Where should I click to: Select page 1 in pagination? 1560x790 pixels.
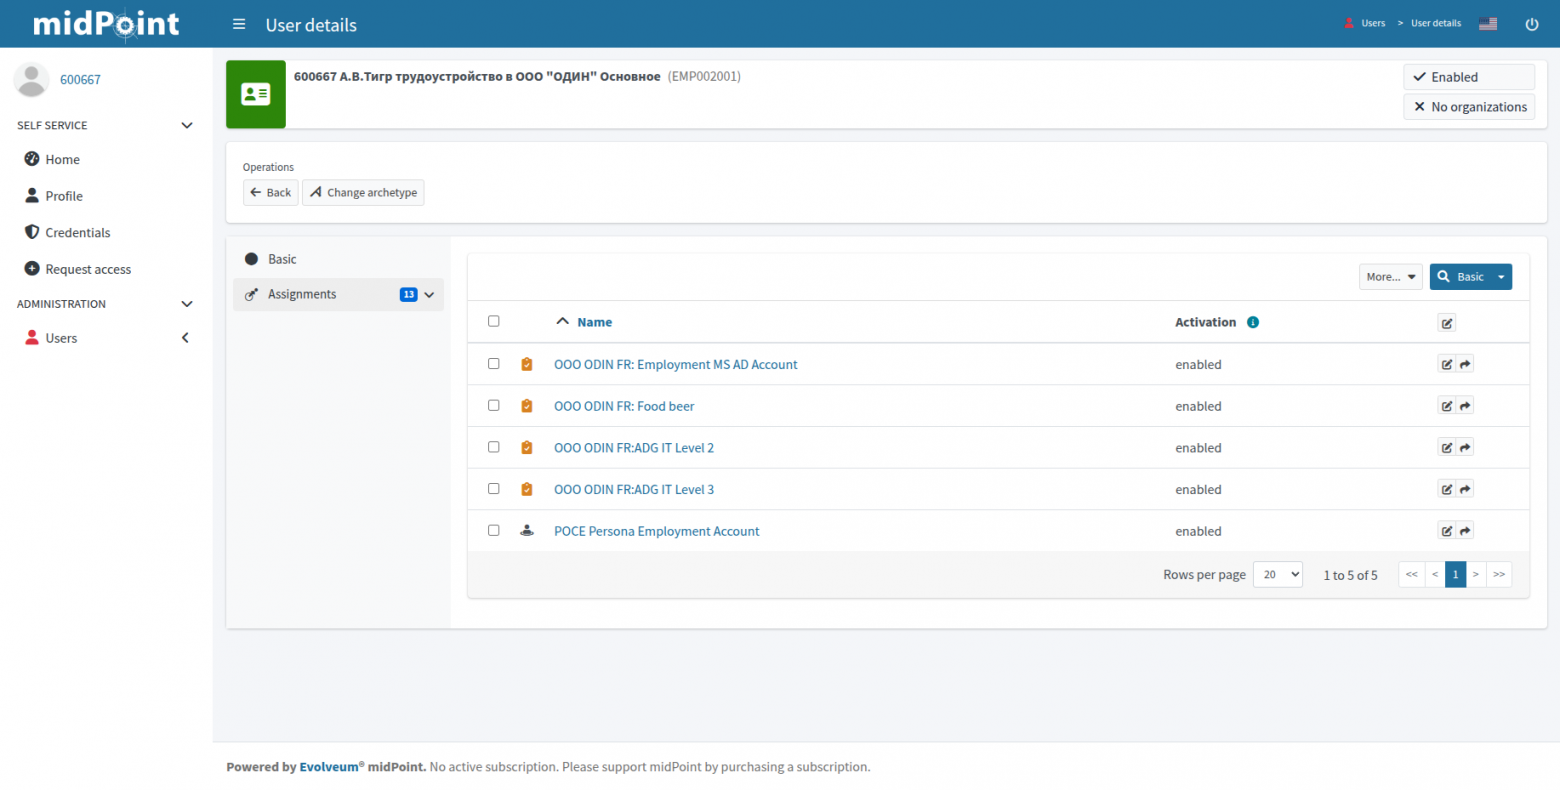(x=1456, y=574)
